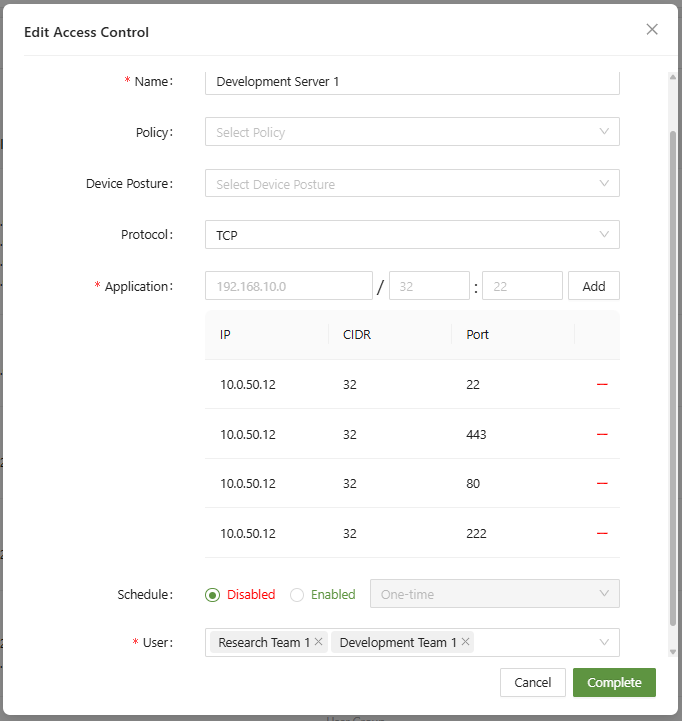
Task: Delete the port 222 application entry
Action: click(602, 533)
